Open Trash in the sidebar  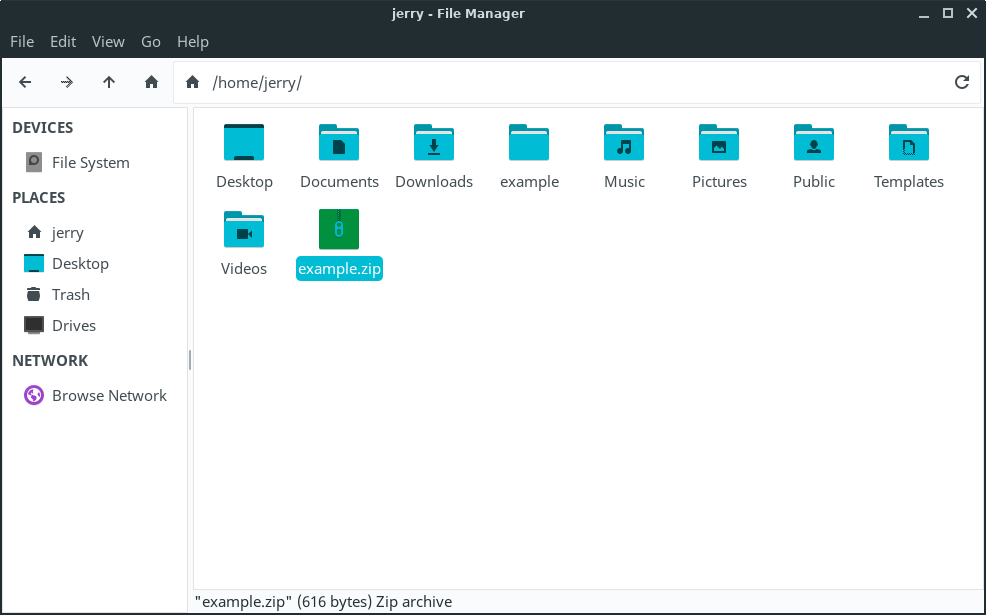coord(70,294)
